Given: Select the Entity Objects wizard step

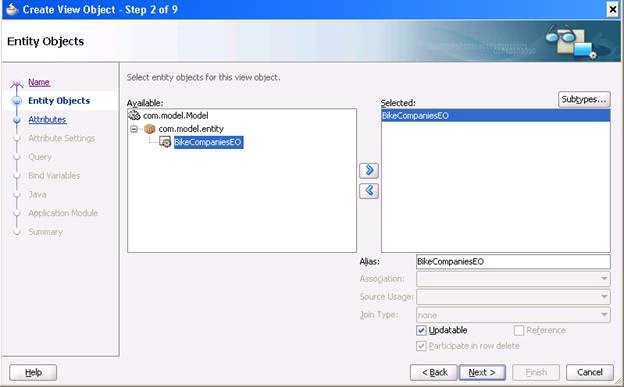Looking at the screenshot, I should [x=59, y=101].
